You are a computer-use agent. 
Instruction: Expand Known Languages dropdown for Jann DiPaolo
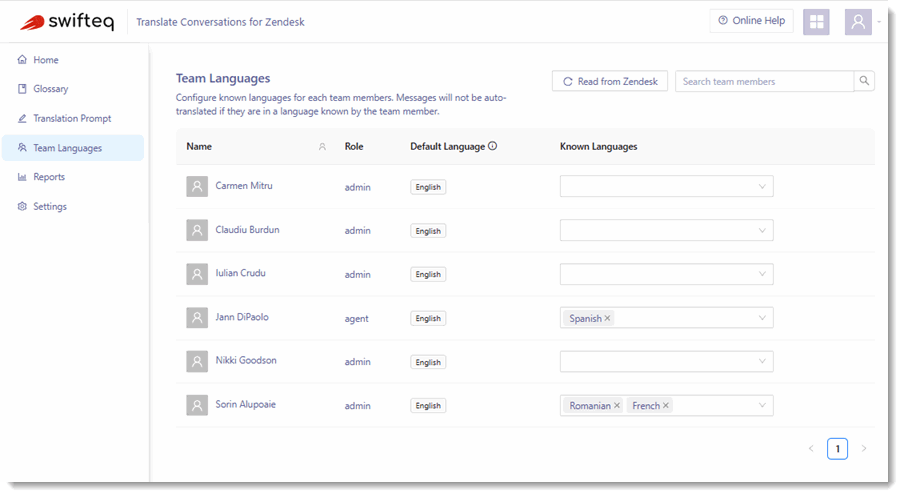click(762, 318)
